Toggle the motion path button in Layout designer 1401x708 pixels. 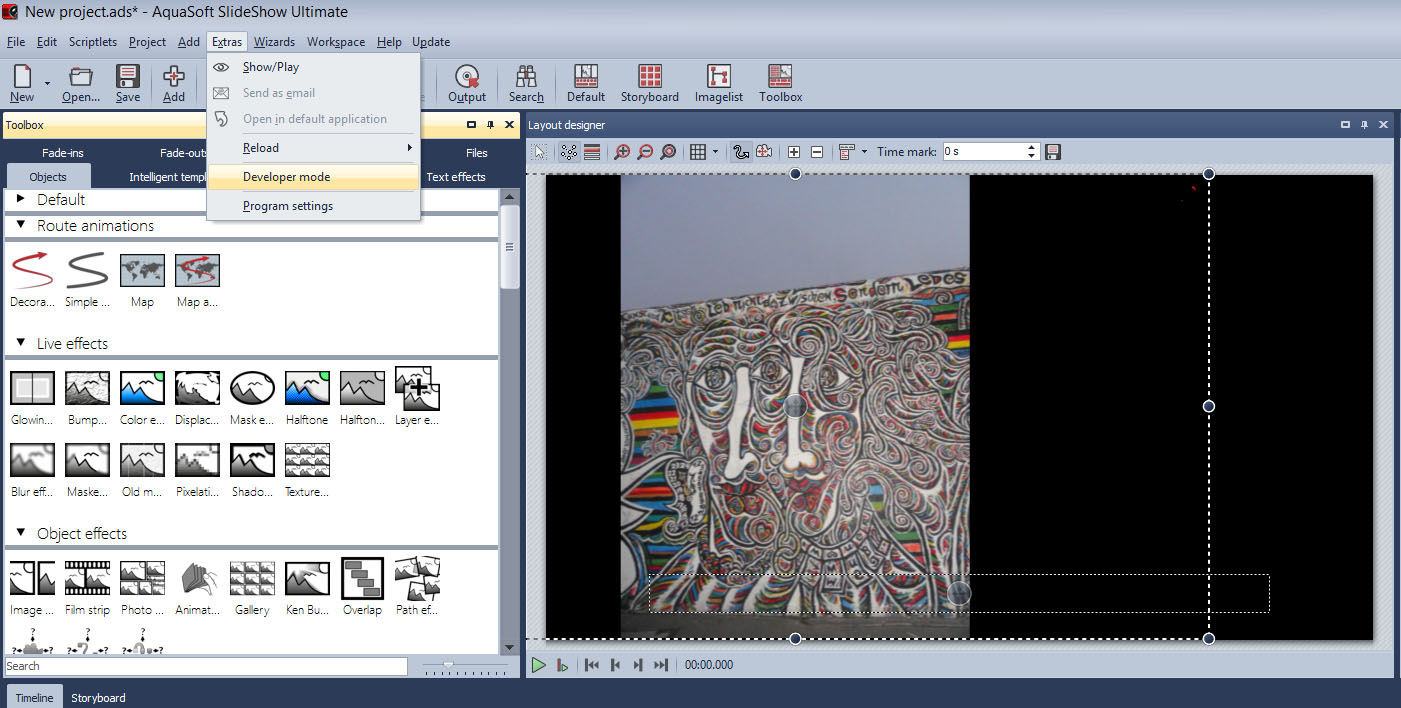(x=741, y=152)
